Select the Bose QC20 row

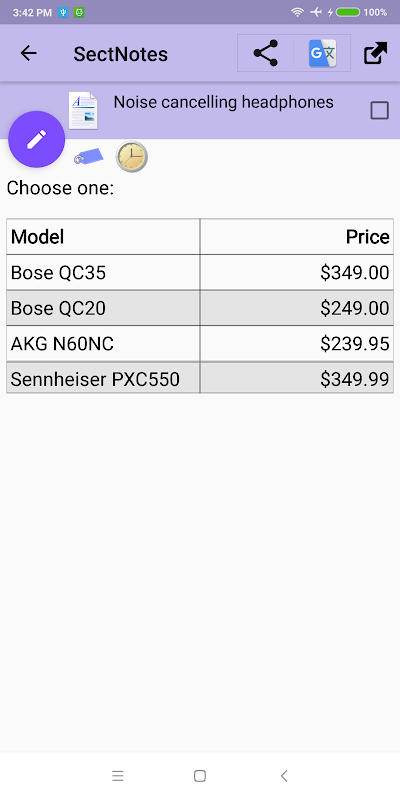(x=200, y=308)
